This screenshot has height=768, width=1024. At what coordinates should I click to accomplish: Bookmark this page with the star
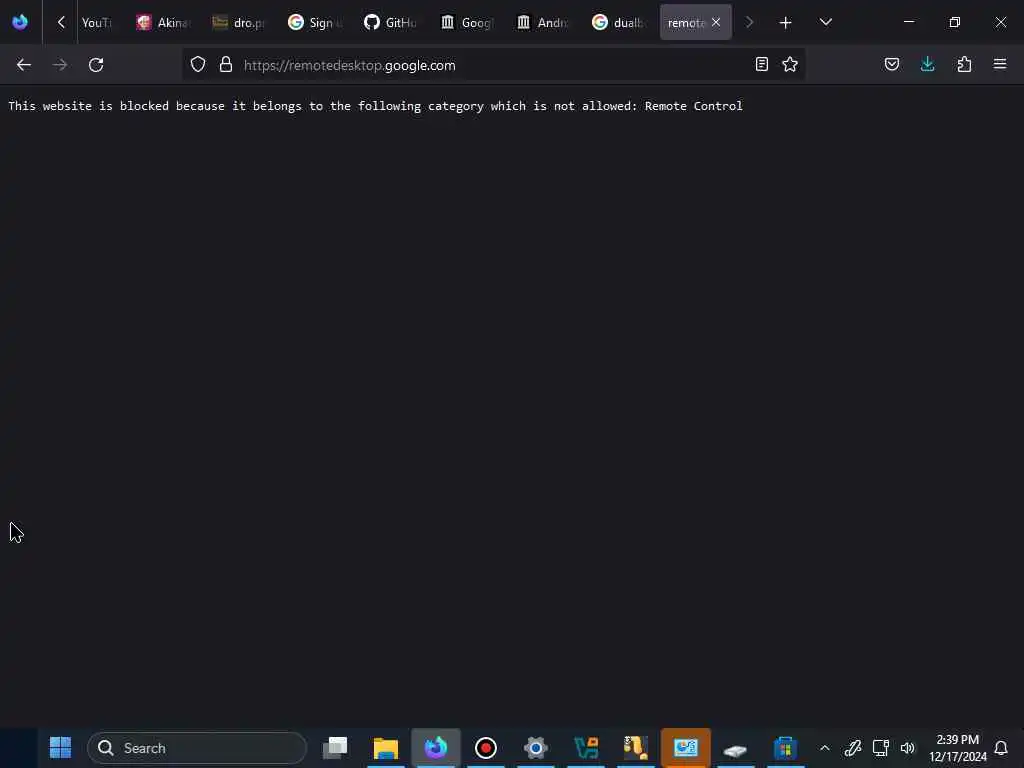tap(790, 65)
